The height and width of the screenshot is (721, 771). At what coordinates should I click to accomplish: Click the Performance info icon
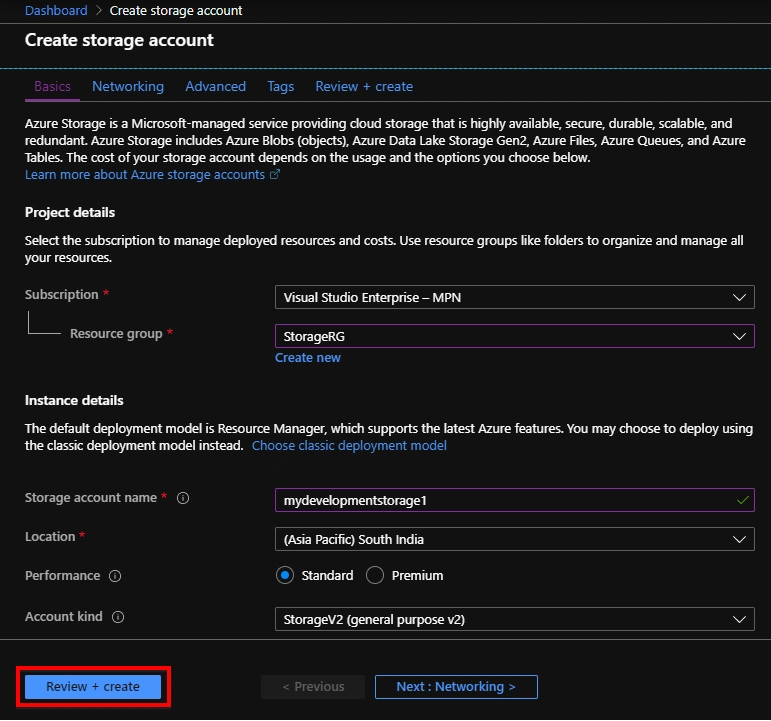click(115, 576)
